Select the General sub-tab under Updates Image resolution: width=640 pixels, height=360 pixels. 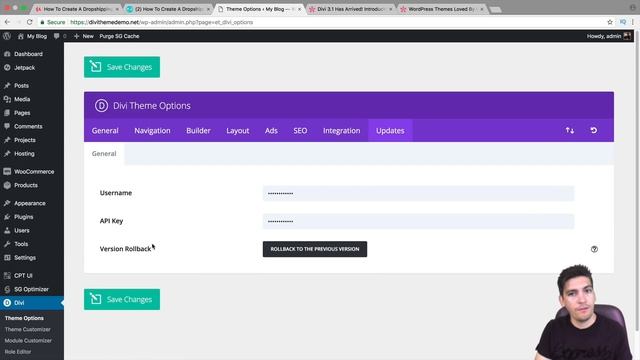point(104,153)
